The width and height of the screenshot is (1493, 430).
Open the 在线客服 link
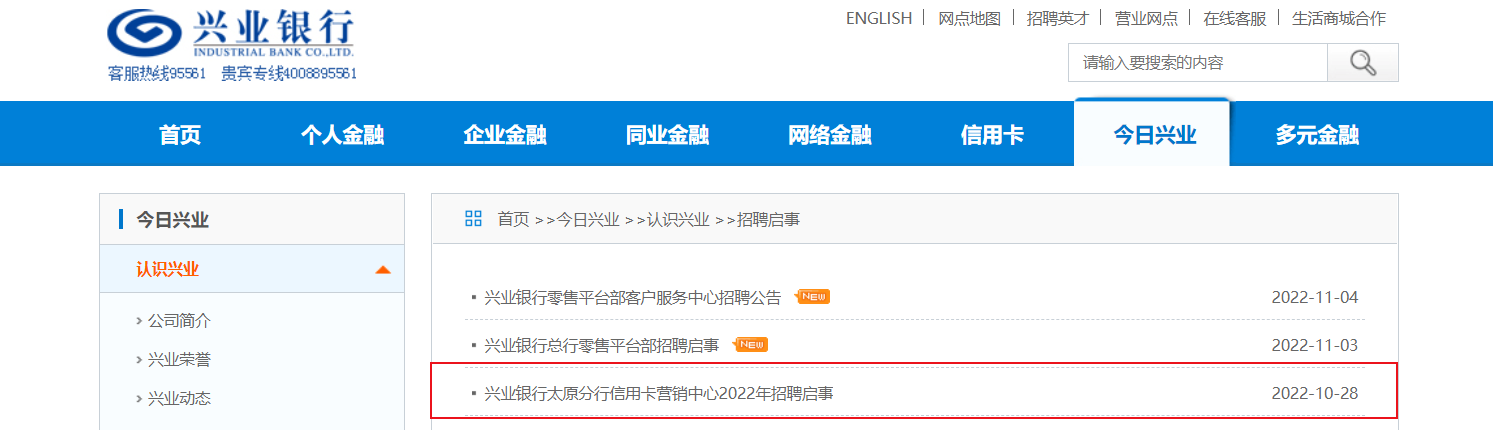[x=1235, y=18]
